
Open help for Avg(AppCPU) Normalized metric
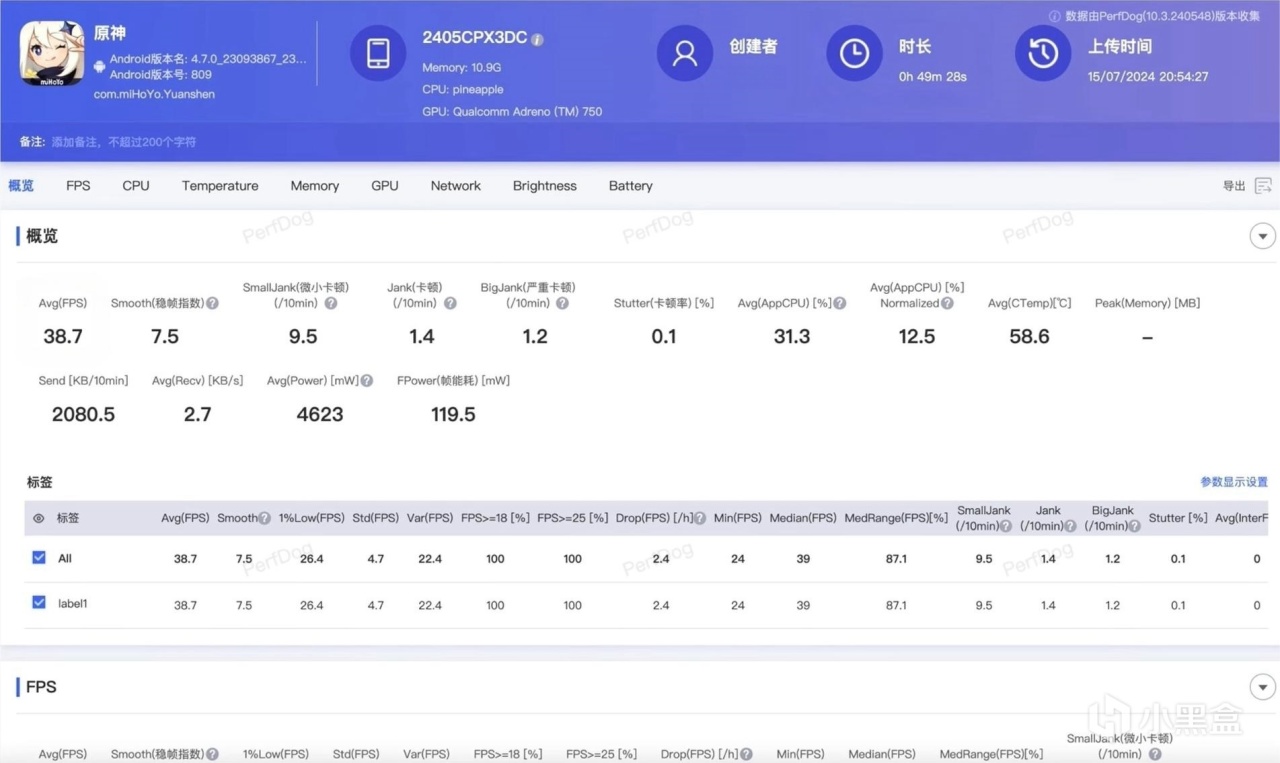coord(947,303)
